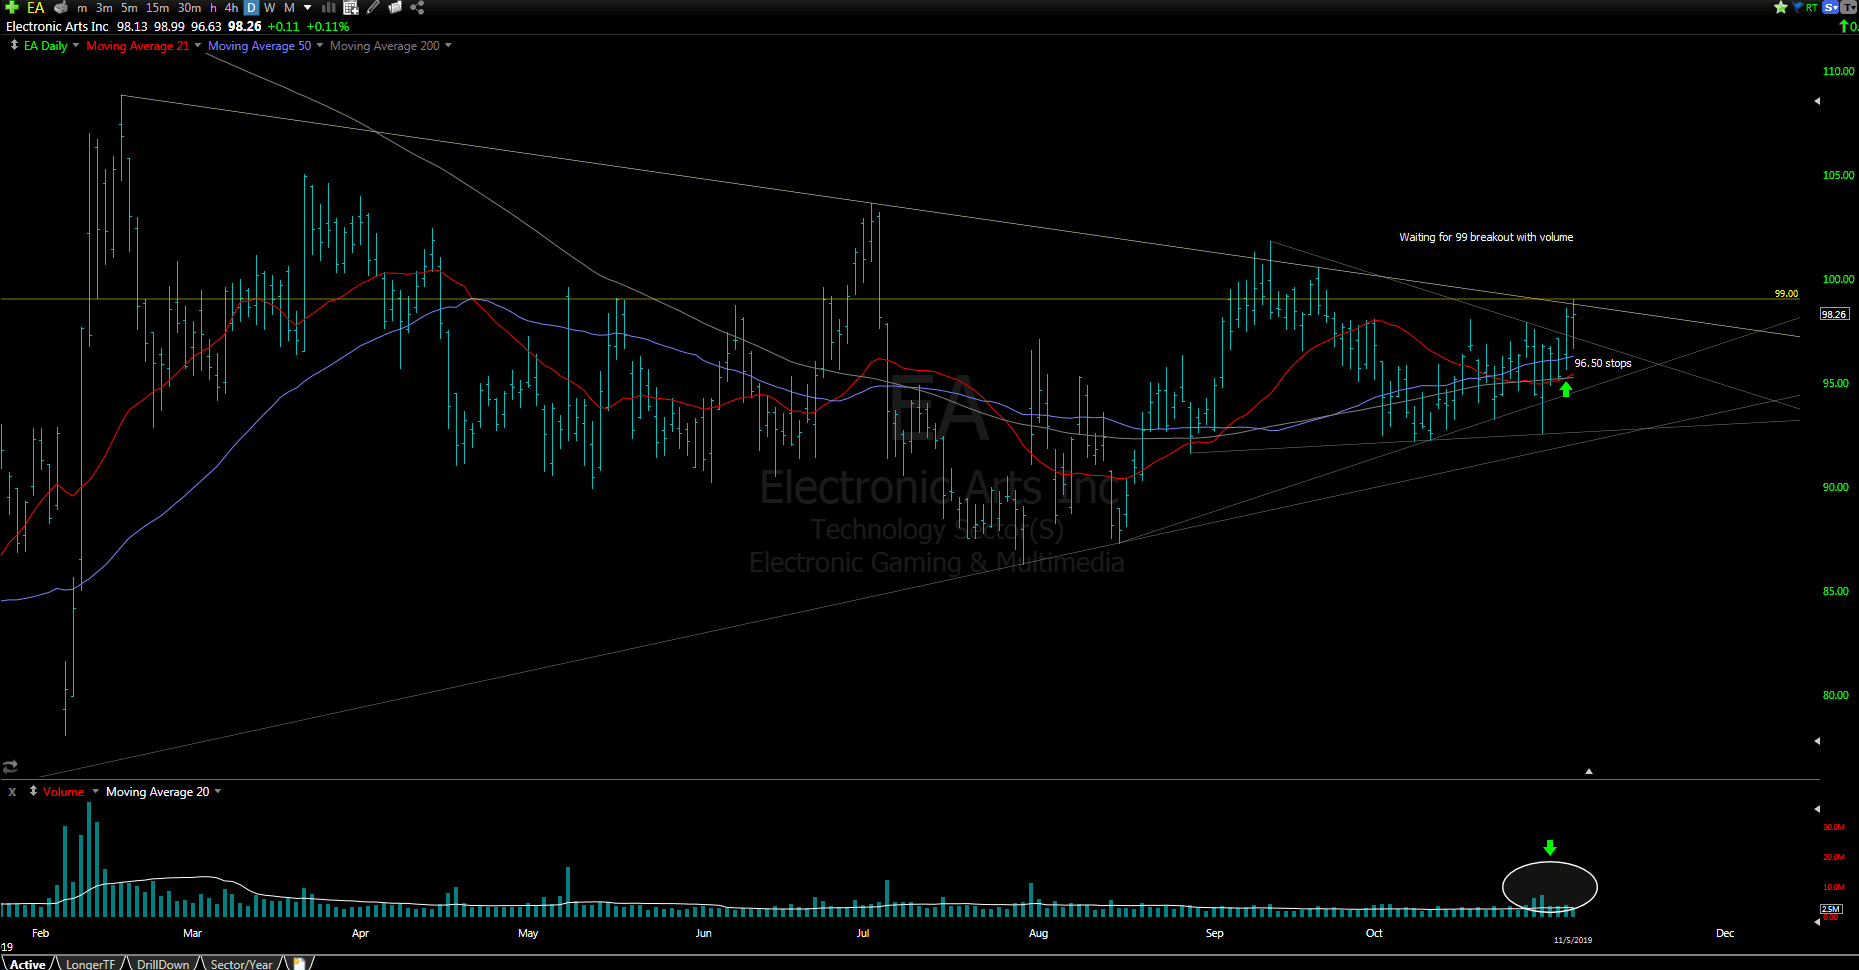
Task: Close the volume pane with X
Action: (12, 791)
